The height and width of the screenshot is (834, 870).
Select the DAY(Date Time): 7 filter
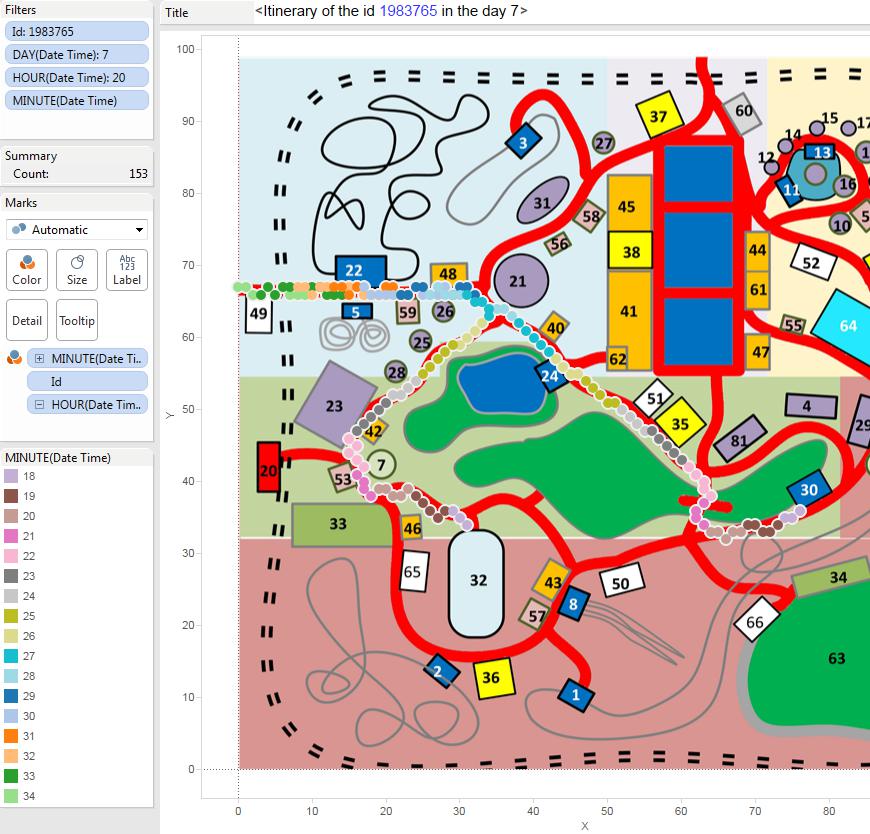[x=77, y=55]
